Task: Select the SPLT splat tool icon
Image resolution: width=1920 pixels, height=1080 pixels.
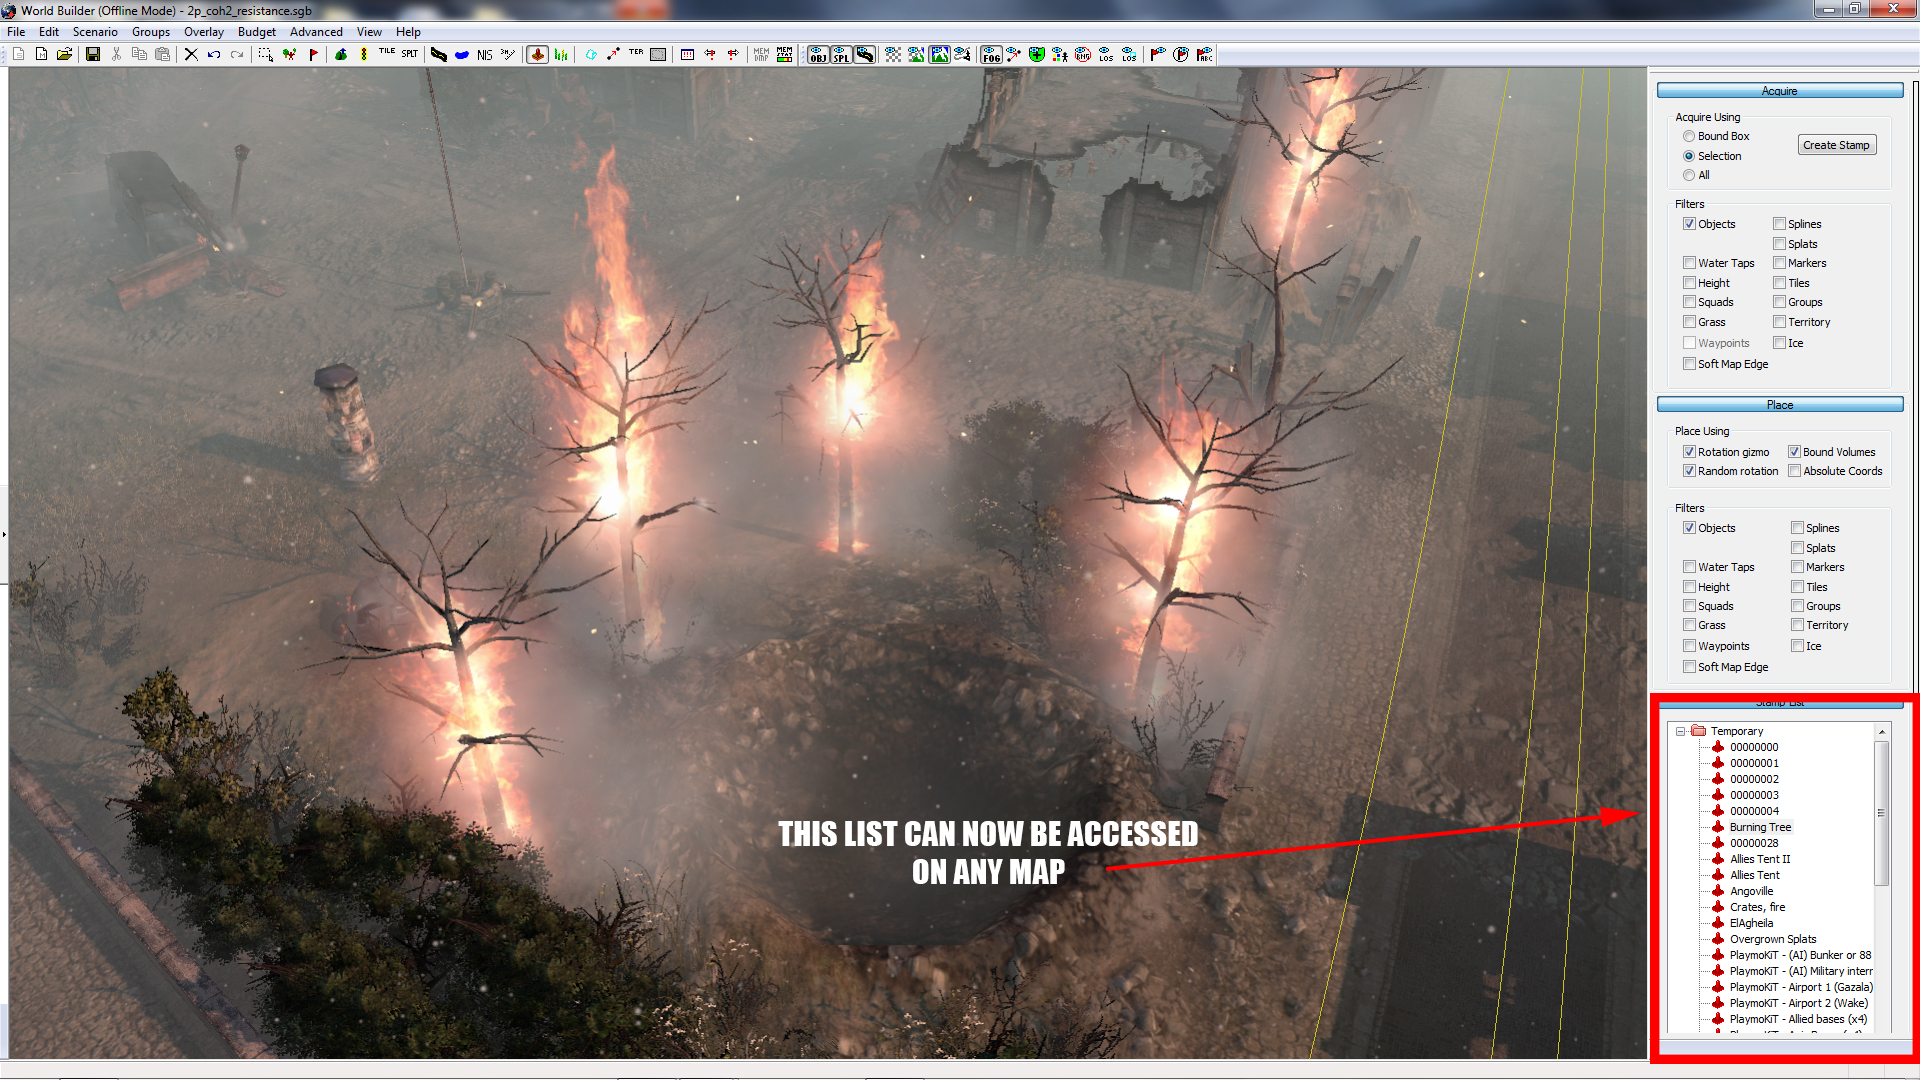Action: click(410, 54)
